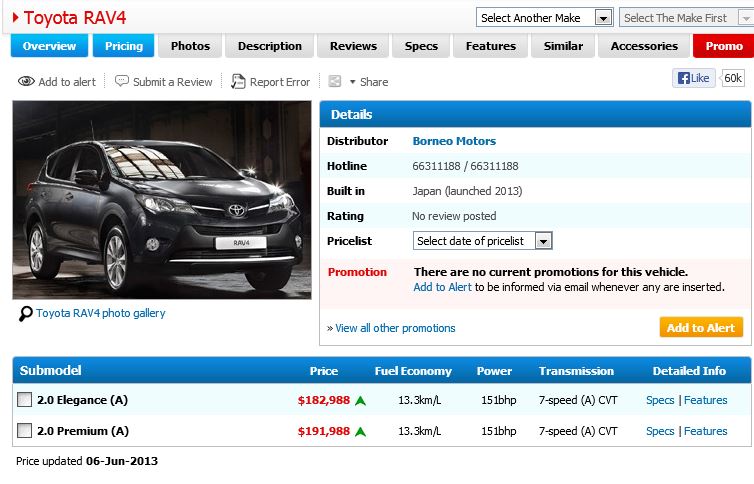754x484 pixels.
Task: Open the Select Another Make dropdown
Action: (x=544, y=18)
